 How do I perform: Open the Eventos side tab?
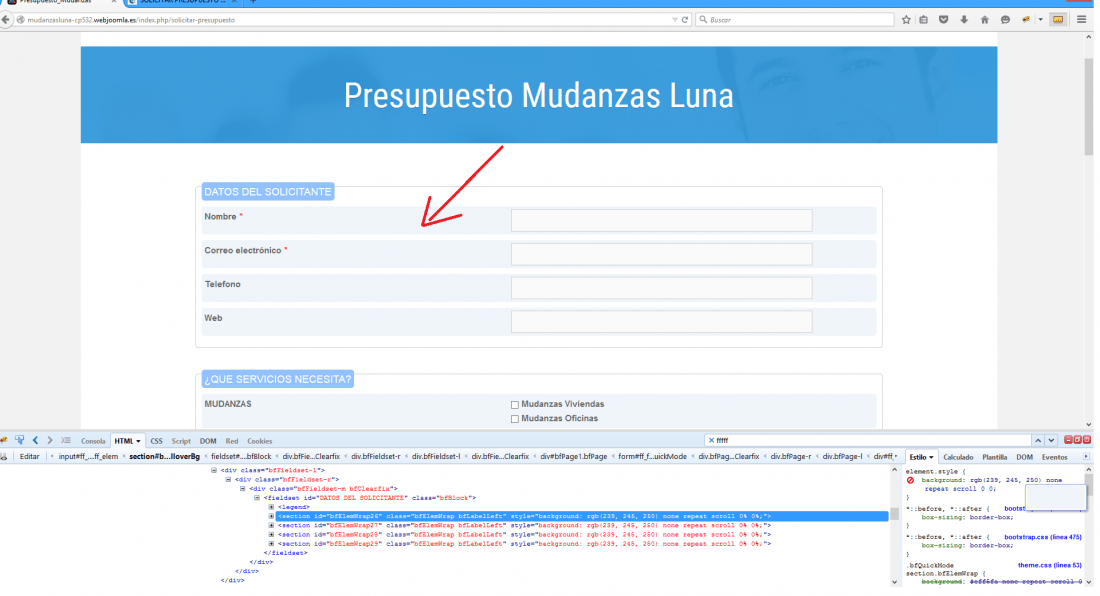[x=1054, y=457]
